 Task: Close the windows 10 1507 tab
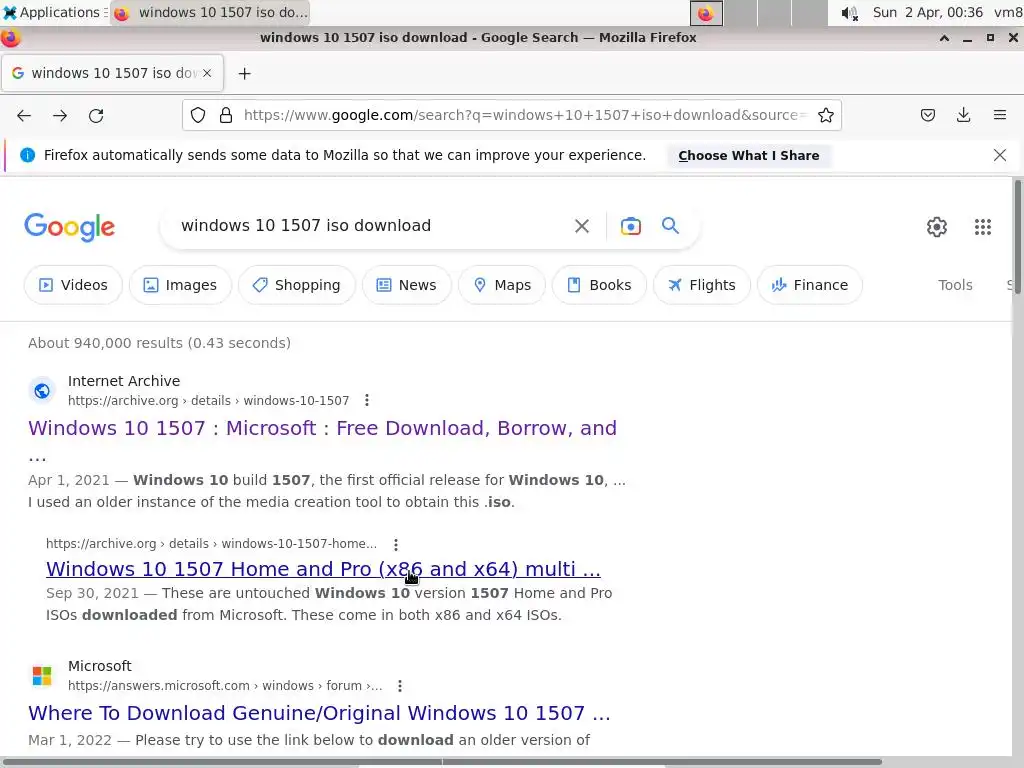[x=207, y=73]
